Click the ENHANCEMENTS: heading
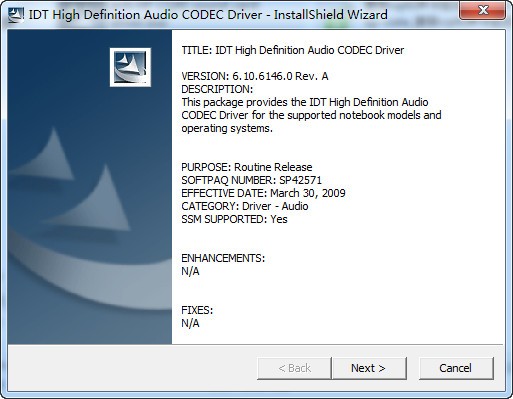513x399 pixels. coord(223,258)
